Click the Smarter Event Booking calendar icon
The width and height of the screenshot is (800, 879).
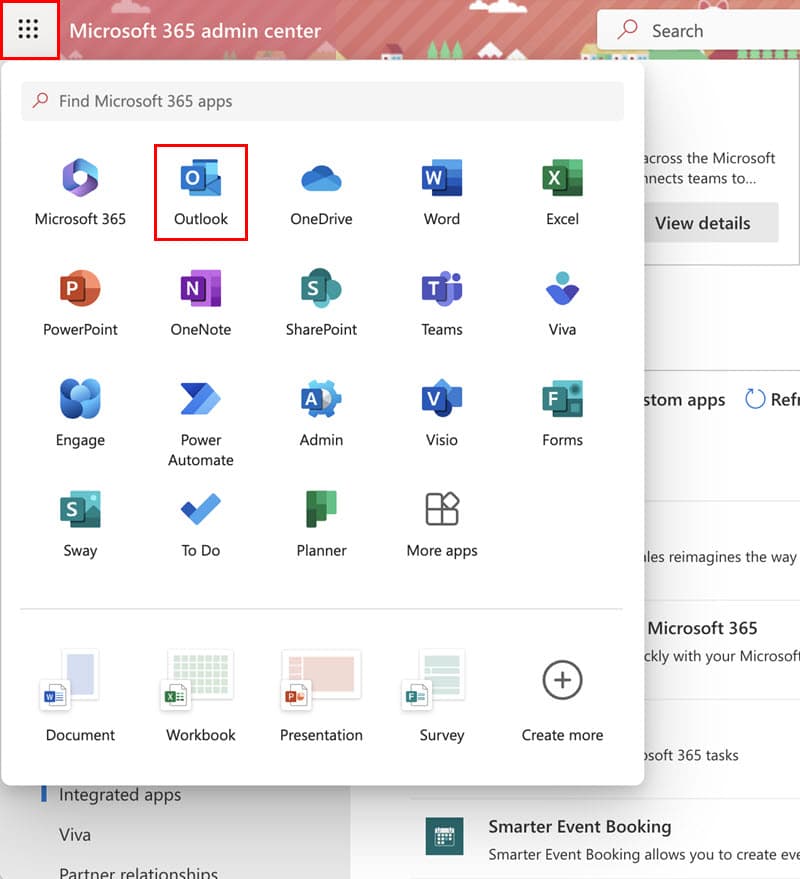pyautogui.click(x=444, y=836)
